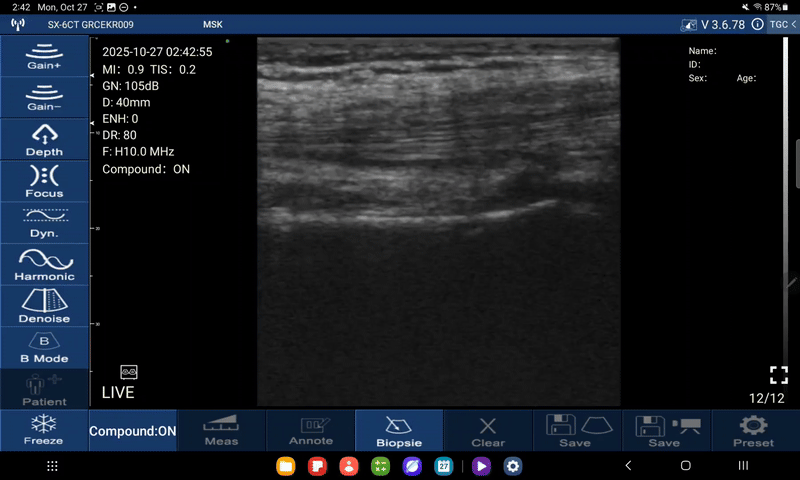Screen dimensions: 800x480
Task: Open the Patient info panel
Action: [44, 390]
